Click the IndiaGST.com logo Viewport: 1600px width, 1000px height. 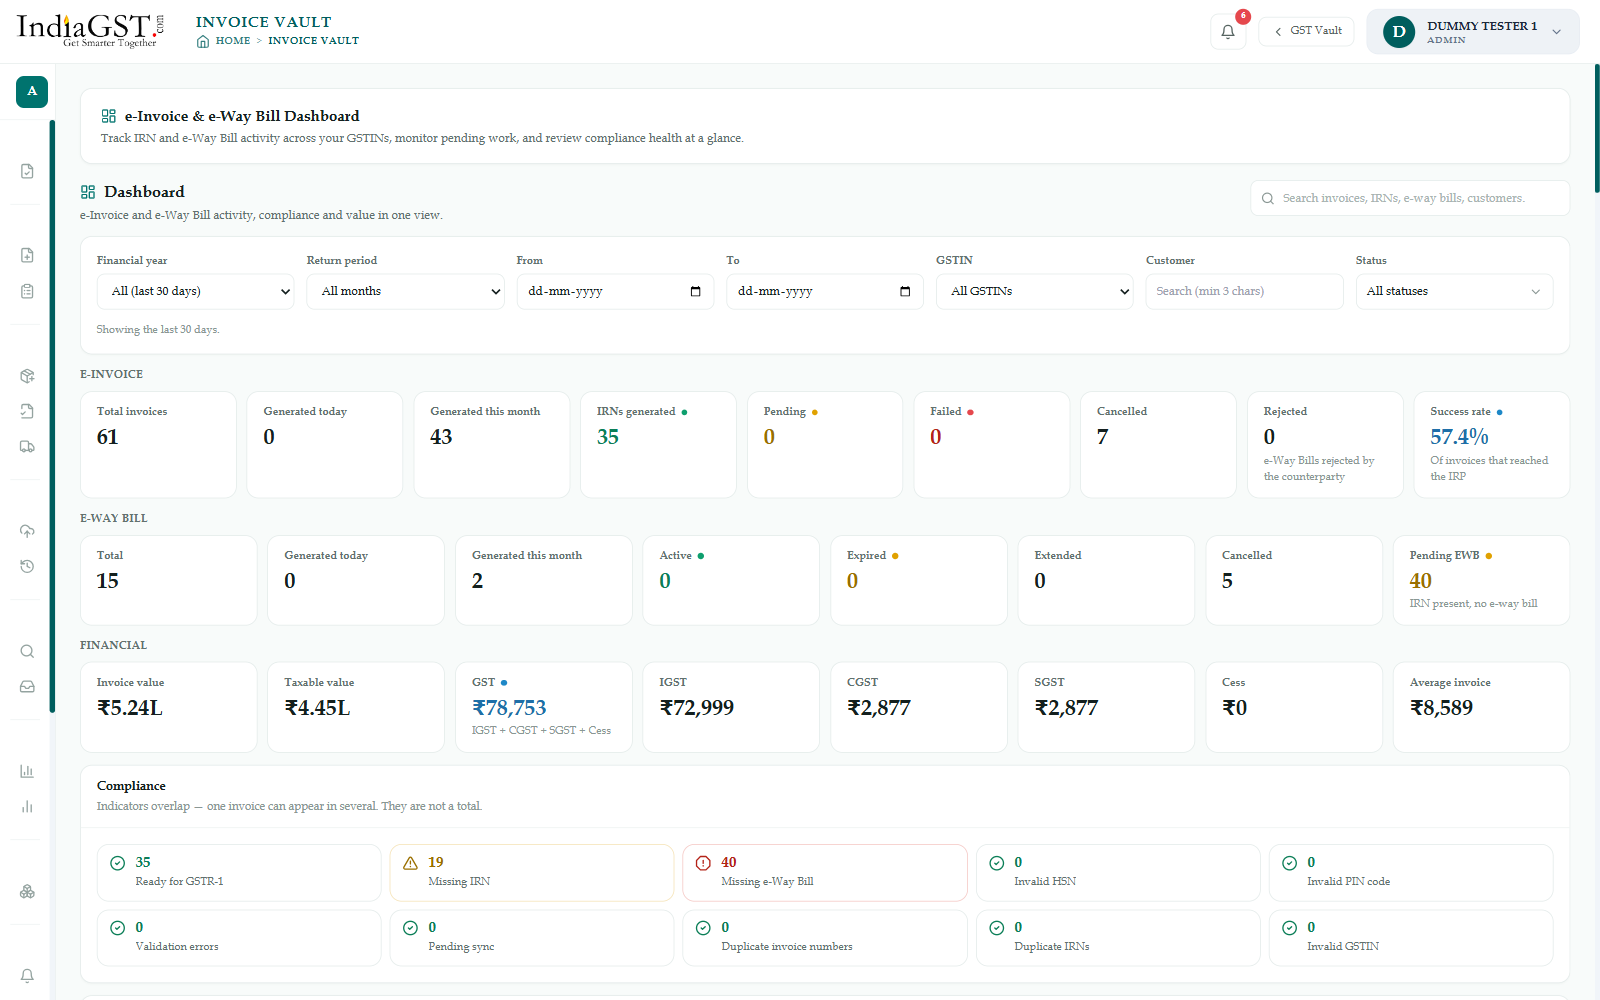89,29
